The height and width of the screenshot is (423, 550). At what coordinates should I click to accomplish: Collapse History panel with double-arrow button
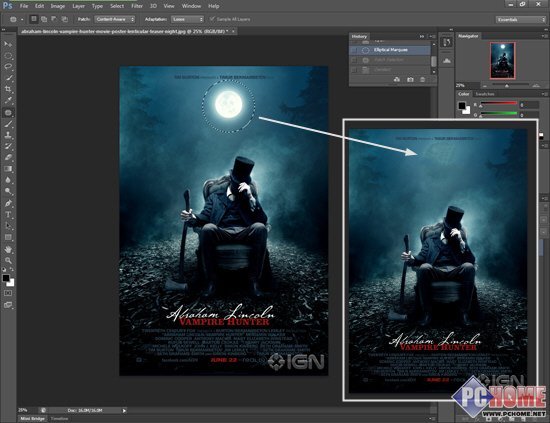coord(422,36)
